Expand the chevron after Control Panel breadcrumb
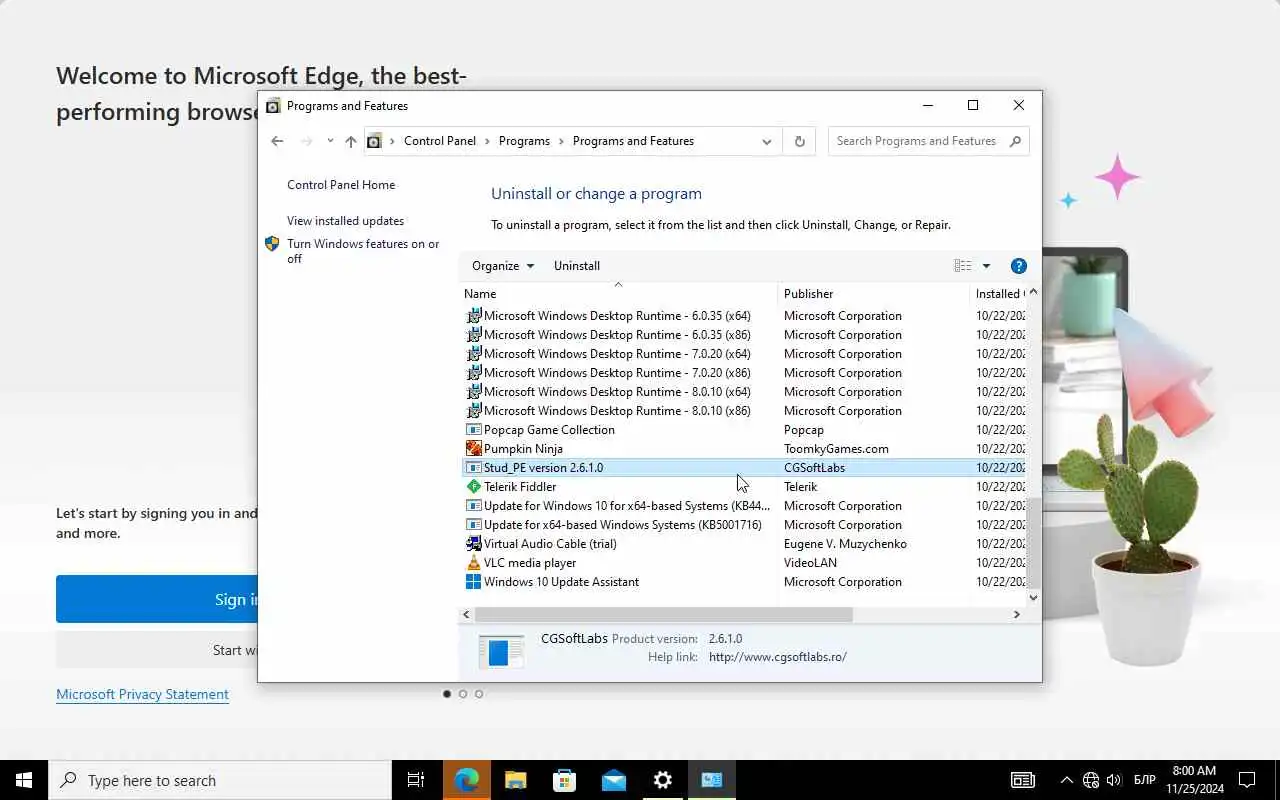 click(487, 141)
